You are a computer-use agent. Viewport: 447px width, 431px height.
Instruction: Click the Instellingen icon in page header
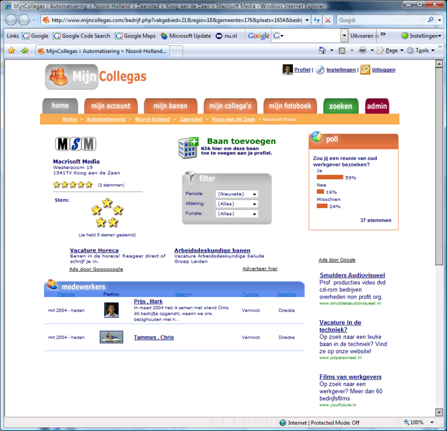pyautogui.click(x=320, y=70)
